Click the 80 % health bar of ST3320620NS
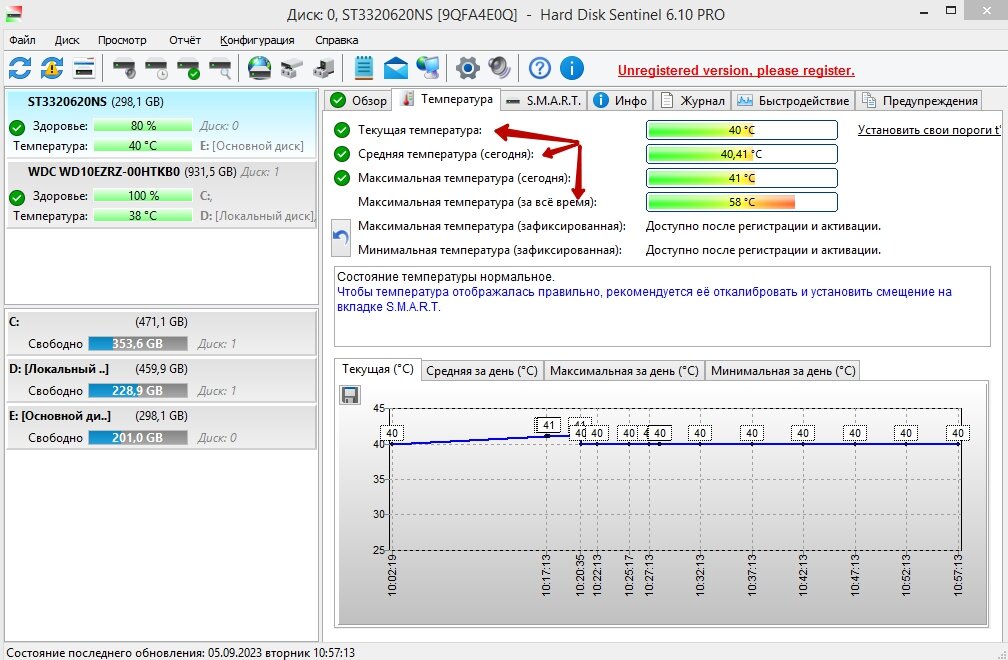The height and width of the screenshot is (660, 1008). [x=143, y=126]
